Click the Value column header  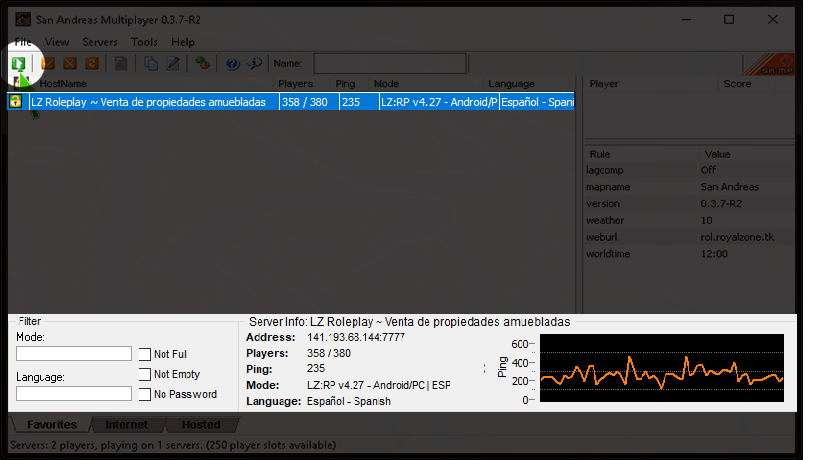pyautogui.click(x=747, y=154)
